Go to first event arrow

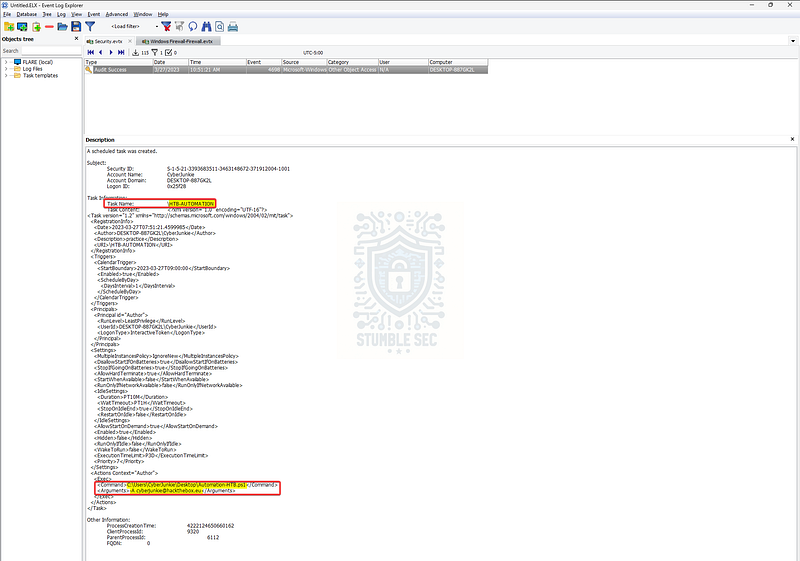[91, 53]
